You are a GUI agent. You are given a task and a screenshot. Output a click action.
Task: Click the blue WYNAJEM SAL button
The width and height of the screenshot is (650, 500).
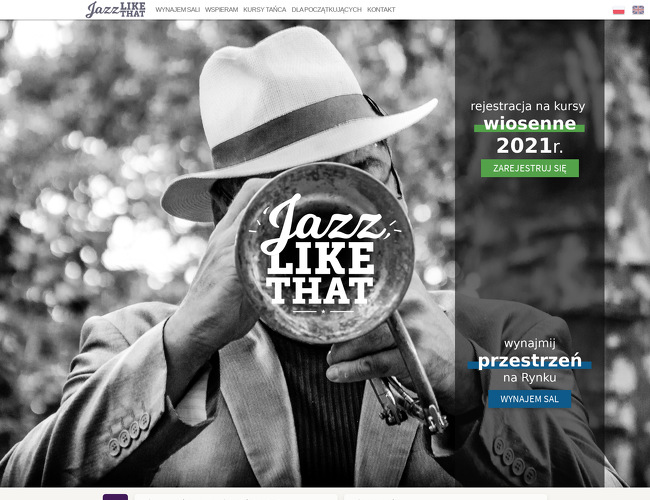(529, 399)
